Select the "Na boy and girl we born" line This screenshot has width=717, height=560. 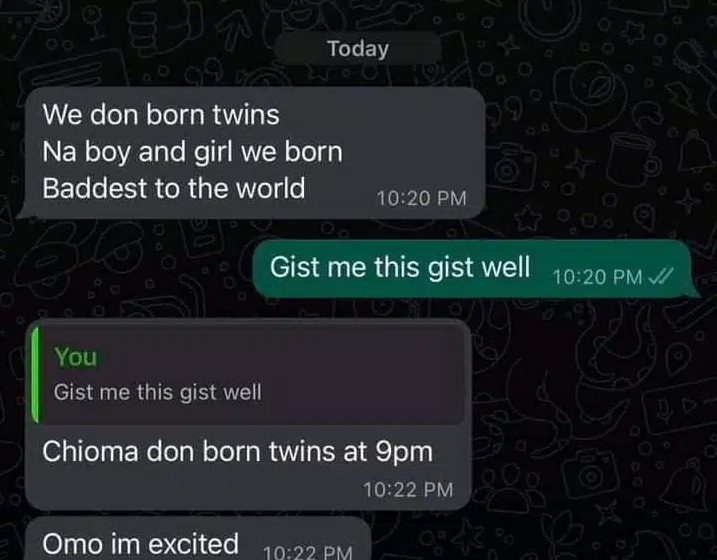(x=193, y=152)
